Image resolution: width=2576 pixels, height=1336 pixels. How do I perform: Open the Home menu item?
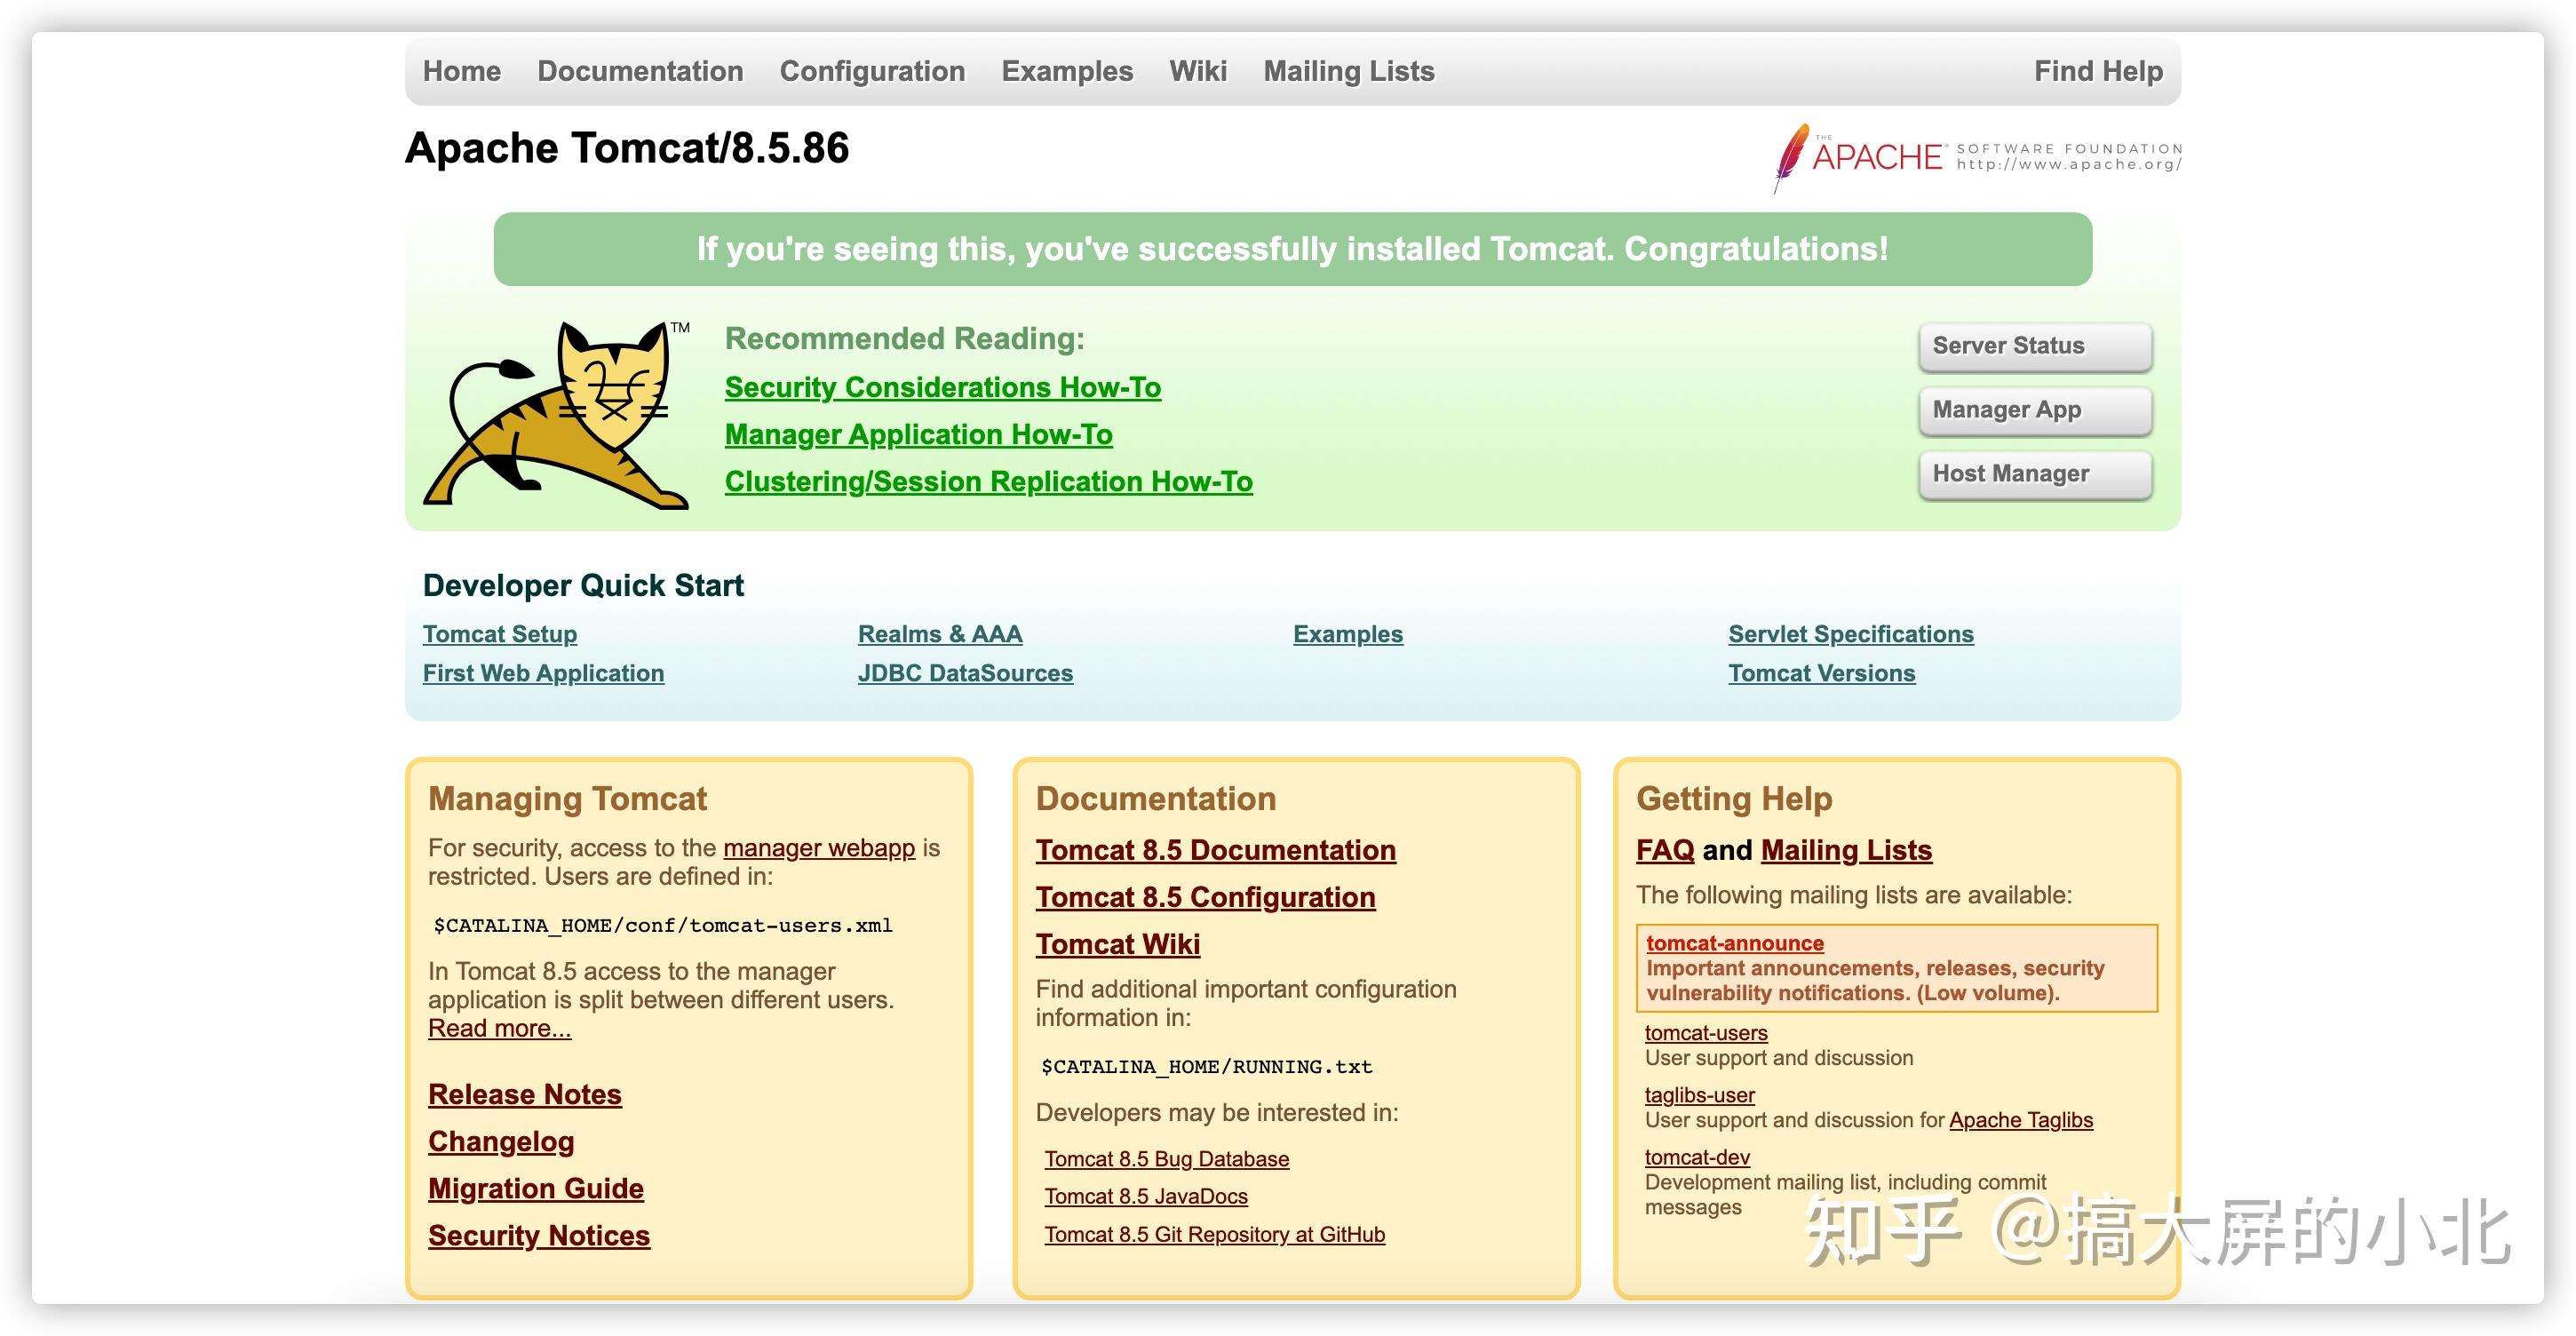[461, 70]
